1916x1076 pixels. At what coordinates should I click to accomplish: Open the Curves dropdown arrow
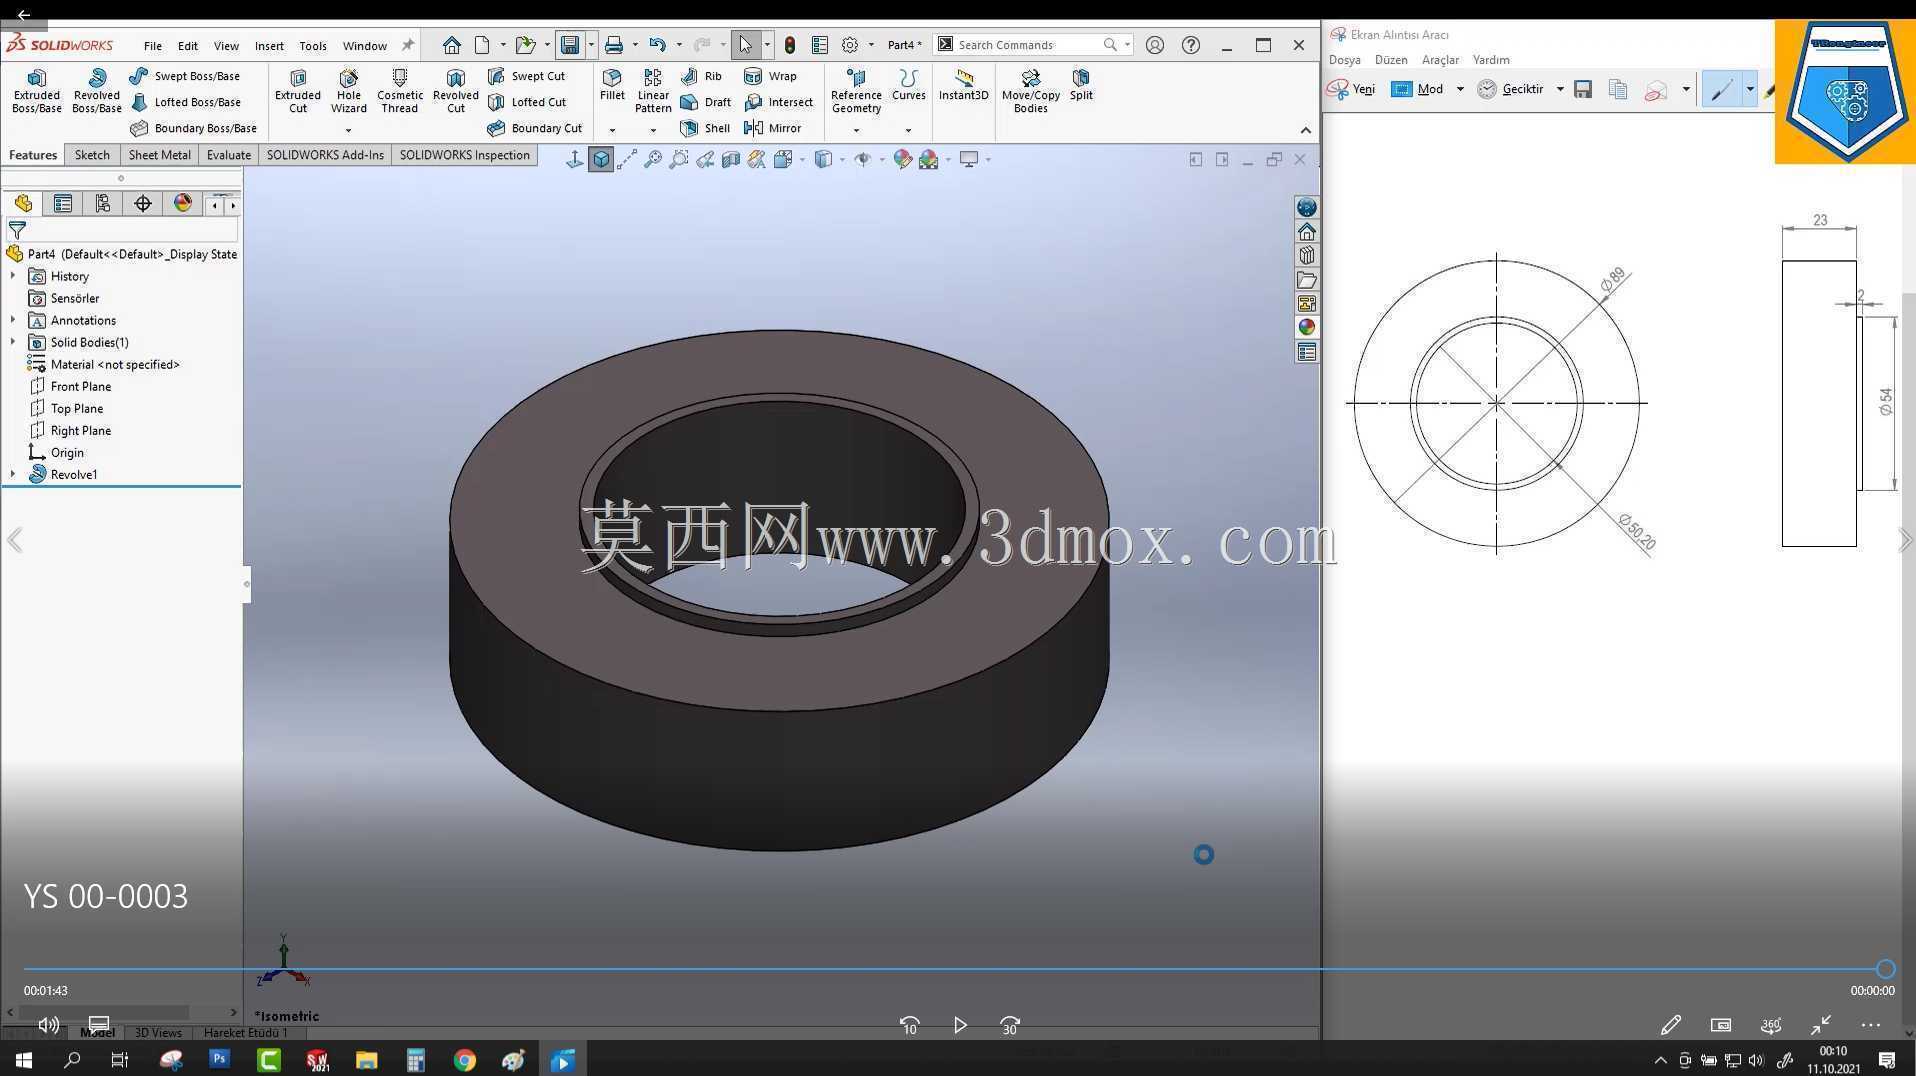coord(908,130)
